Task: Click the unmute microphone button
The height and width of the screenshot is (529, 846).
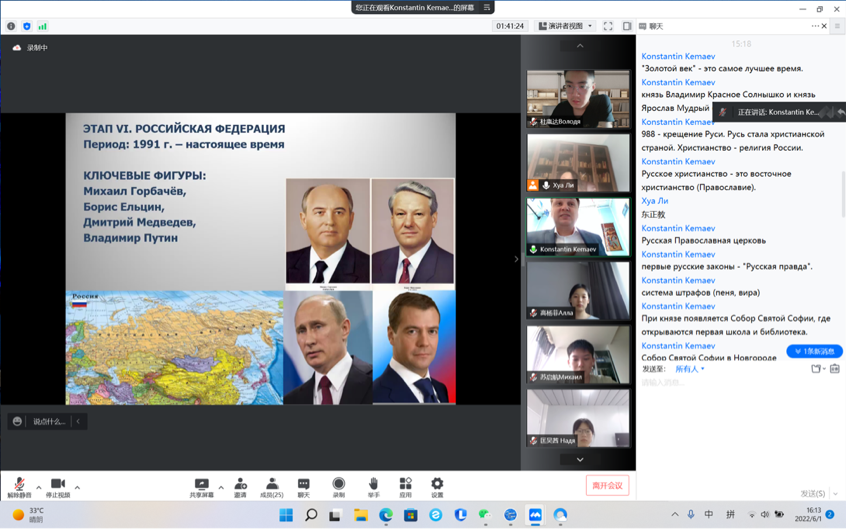Action: pos(18,486)
